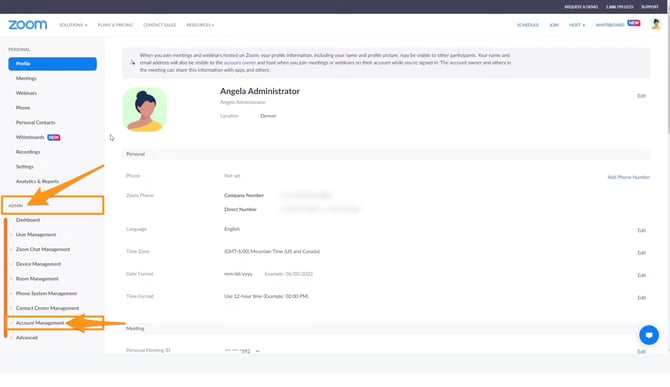Open Analytics & Reports in sidebar
The image size is (670, 387).
38,182
